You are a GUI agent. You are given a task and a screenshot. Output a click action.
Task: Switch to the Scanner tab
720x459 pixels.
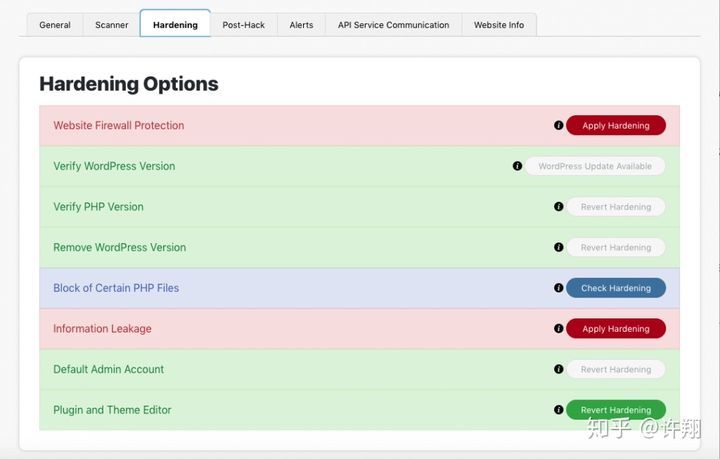pos(111,25)
